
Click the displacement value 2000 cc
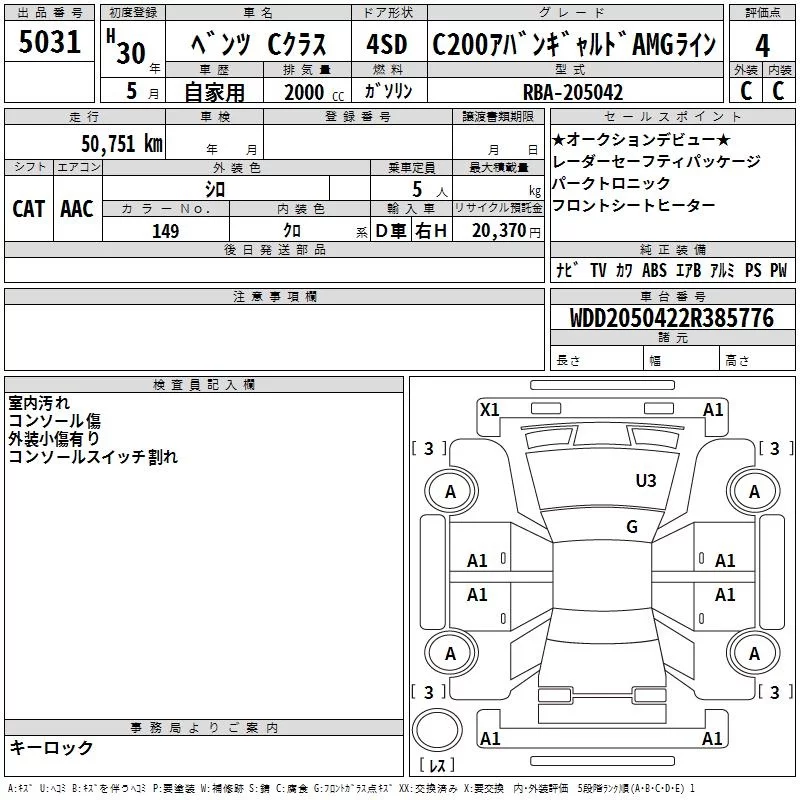pos(314,92)
